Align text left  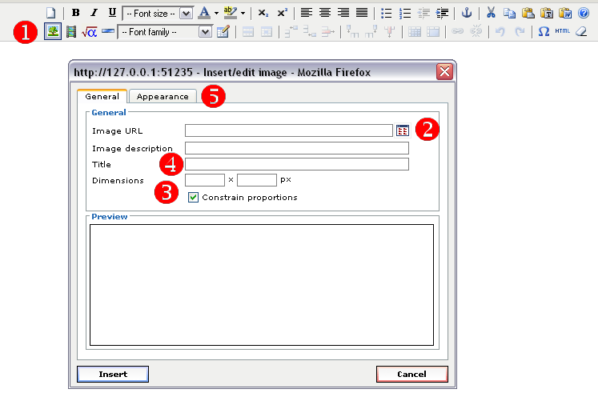tap(306, 13)
